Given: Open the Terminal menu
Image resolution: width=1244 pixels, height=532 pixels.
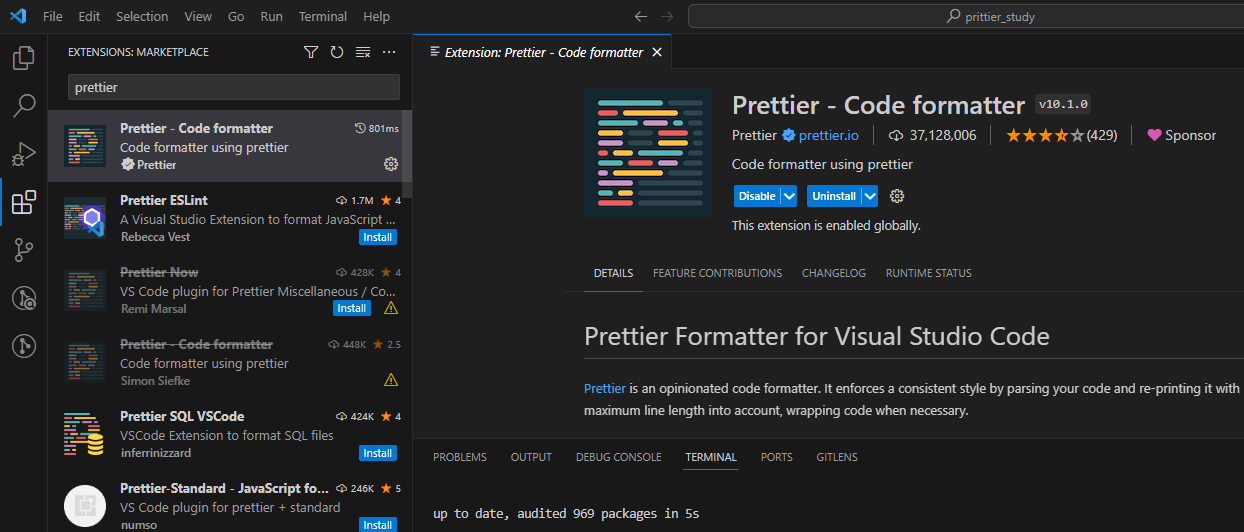Looking at the screenshot, I should (x=323, y=16).
